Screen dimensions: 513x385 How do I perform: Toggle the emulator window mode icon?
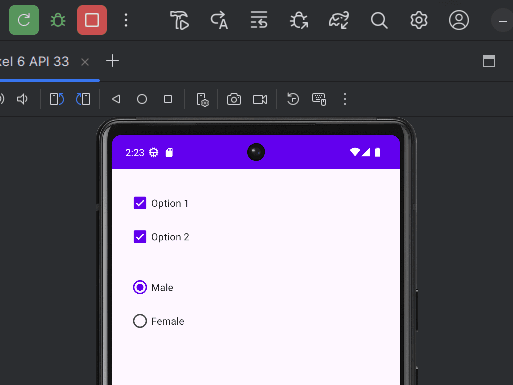489,61
